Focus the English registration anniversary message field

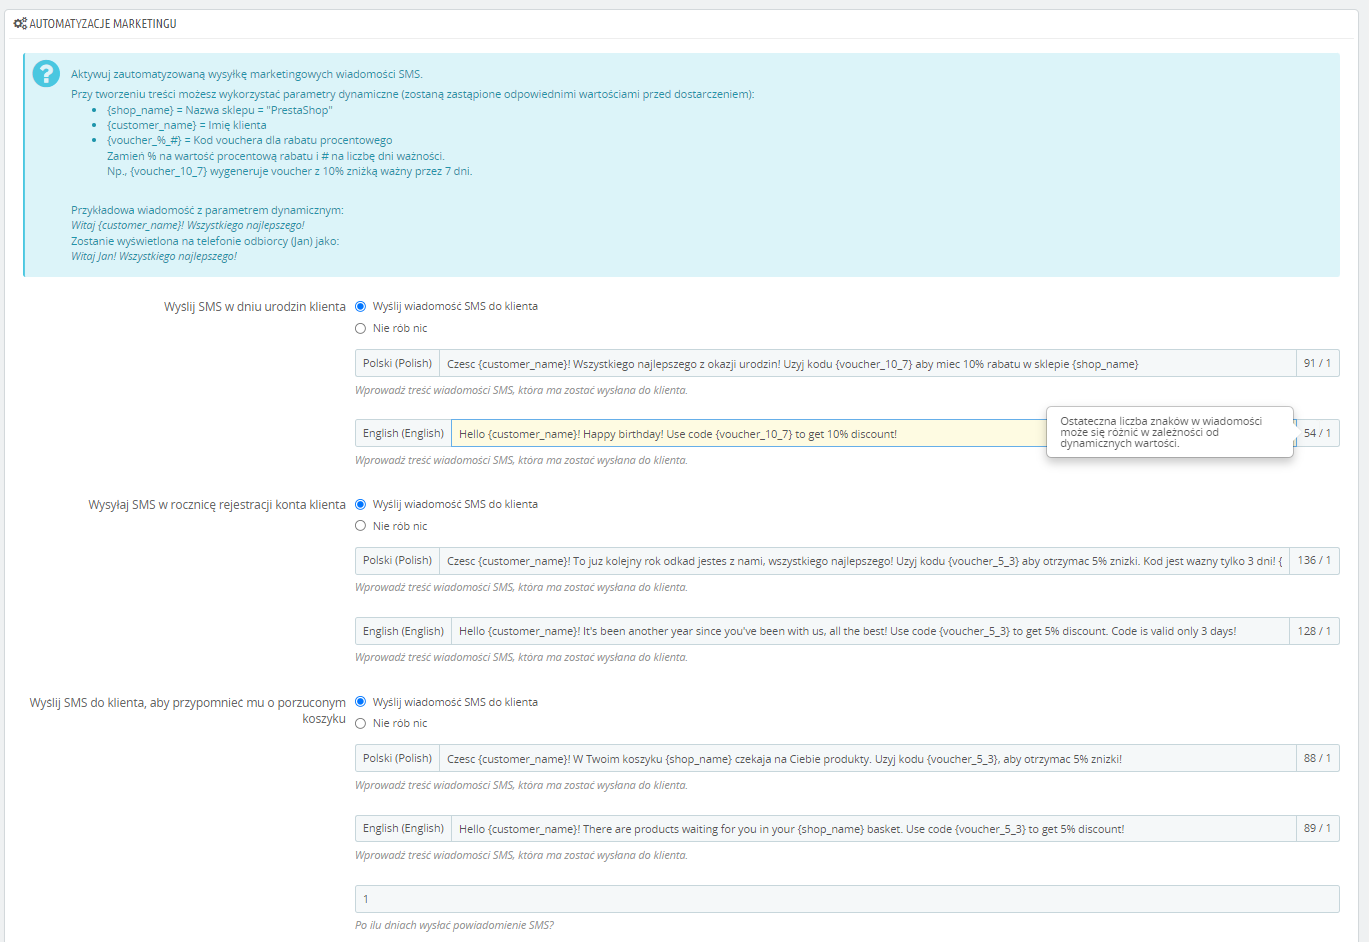click(x=871, y=631)
